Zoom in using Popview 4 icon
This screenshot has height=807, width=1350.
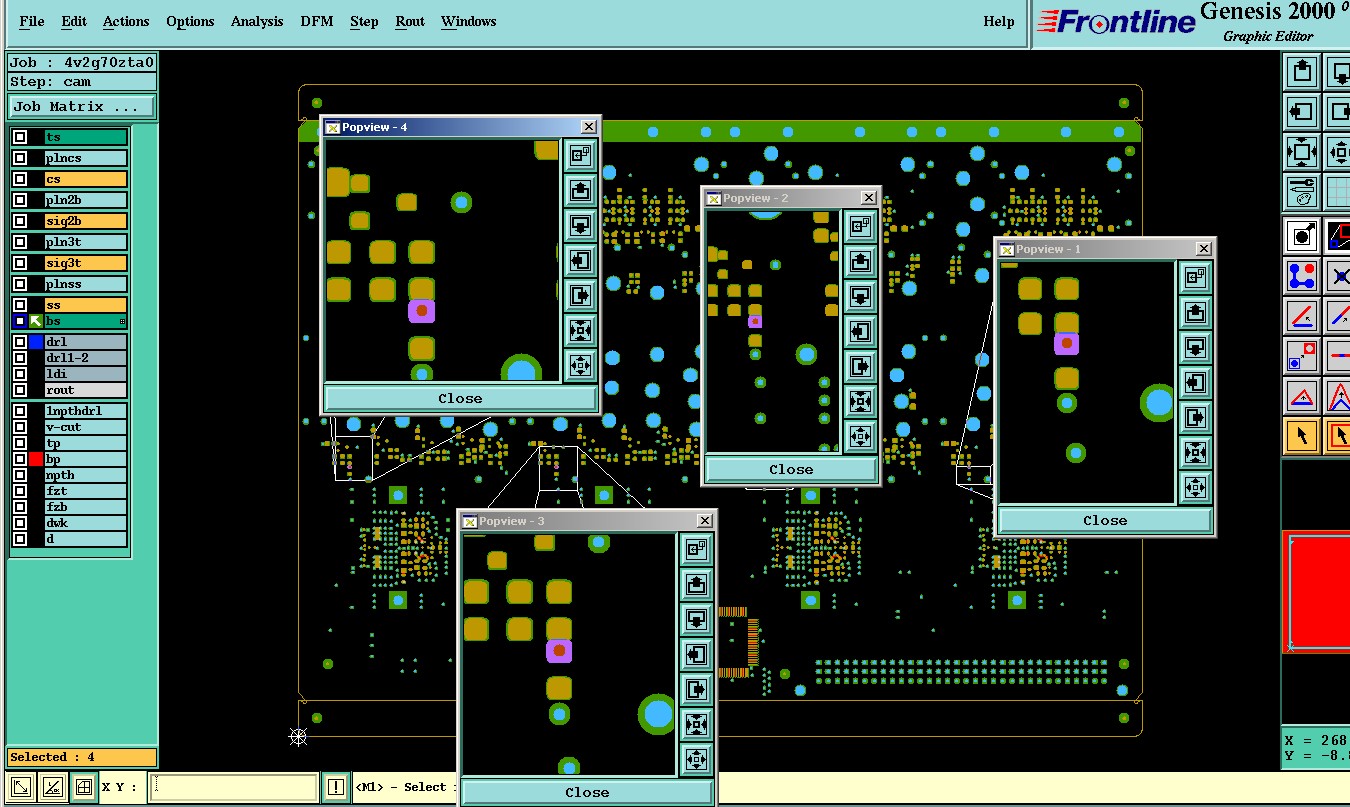point(580,330)
